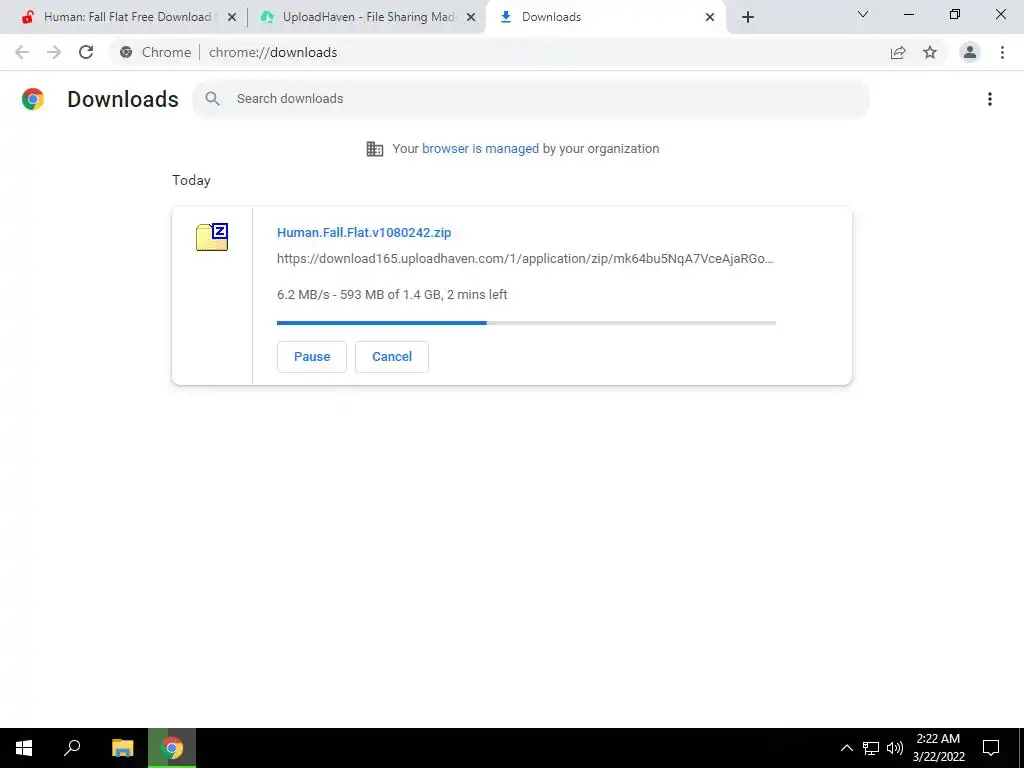1024x768 pixels.
Task: Open the Chrome profile avatar button
Action: coord(970,52)
